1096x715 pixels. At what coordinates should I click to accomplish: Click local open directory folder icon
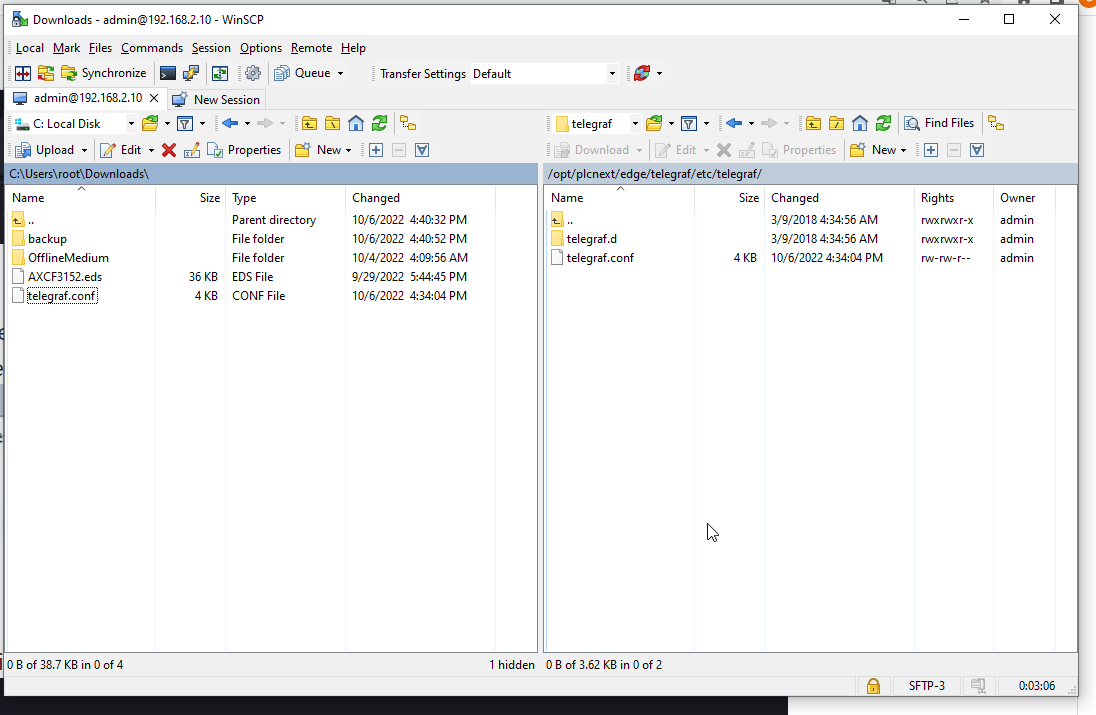tap(150, 124)
